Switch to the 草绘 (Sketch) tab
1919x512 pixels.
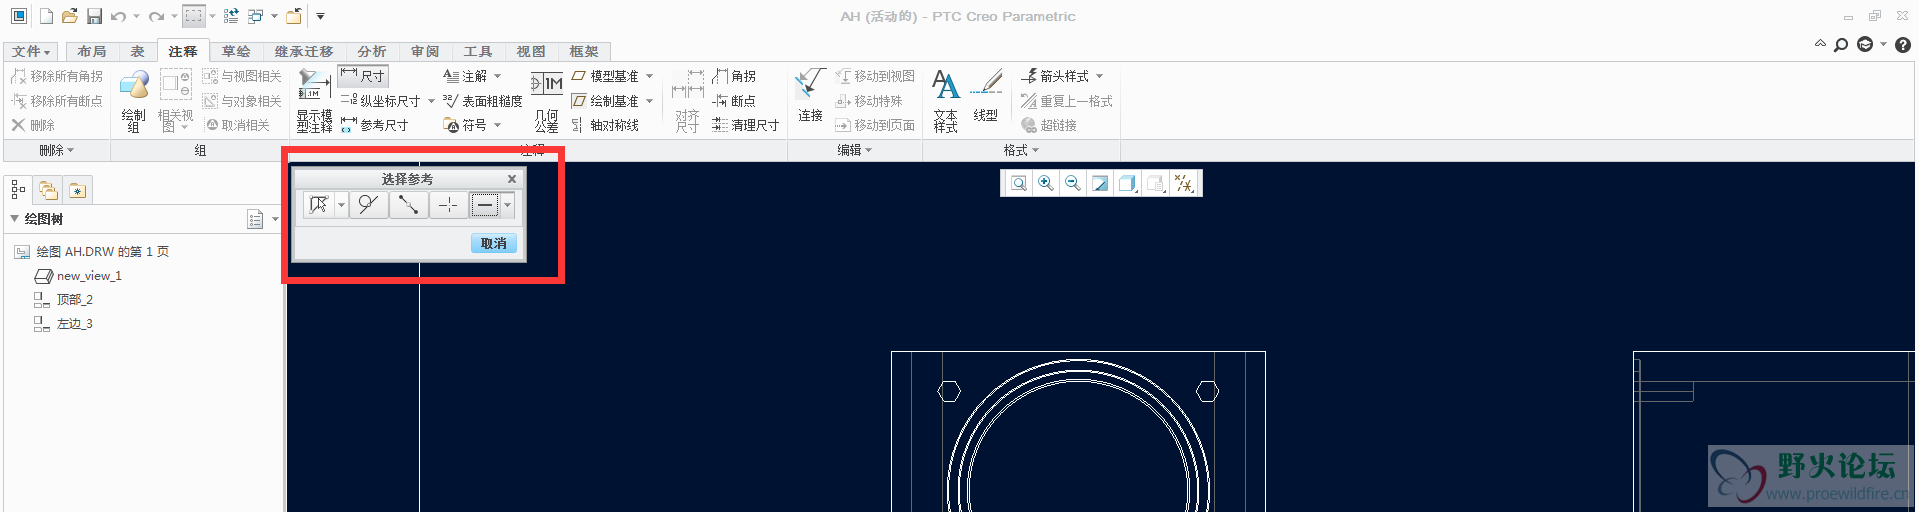coord(236,51)
